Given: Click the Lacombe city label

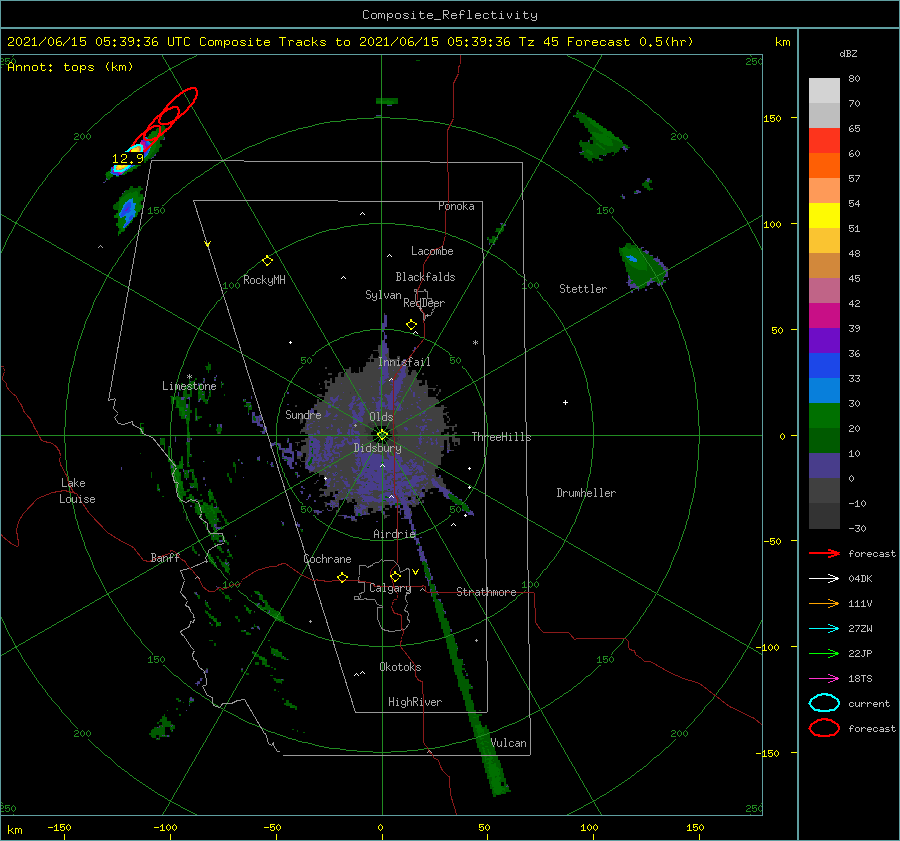Looking at the screenshot, I should (432, 251).
